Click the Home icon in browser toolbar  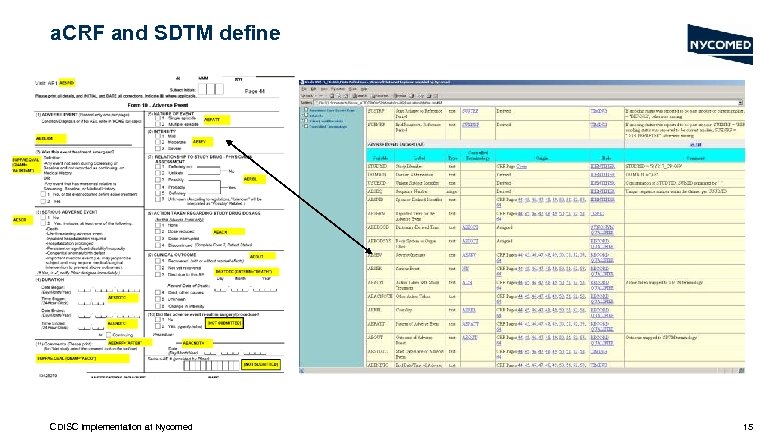[x=344, y=95]
